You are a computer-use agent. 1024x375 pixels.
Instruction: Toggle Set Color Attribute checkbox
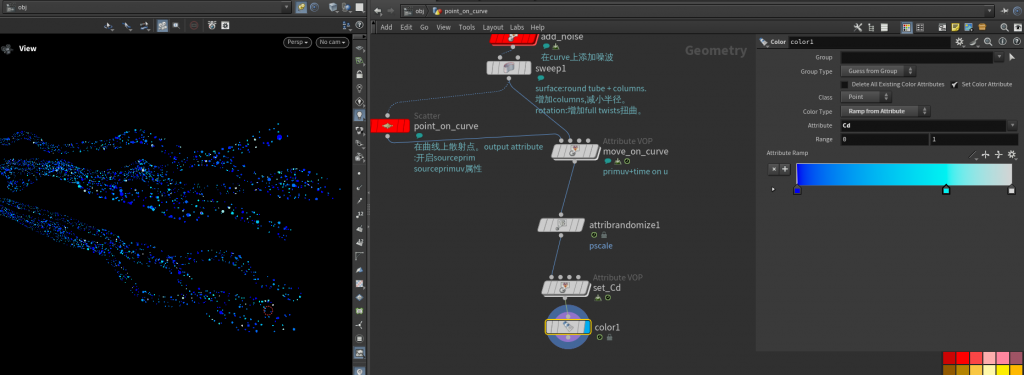coord(955,84)
